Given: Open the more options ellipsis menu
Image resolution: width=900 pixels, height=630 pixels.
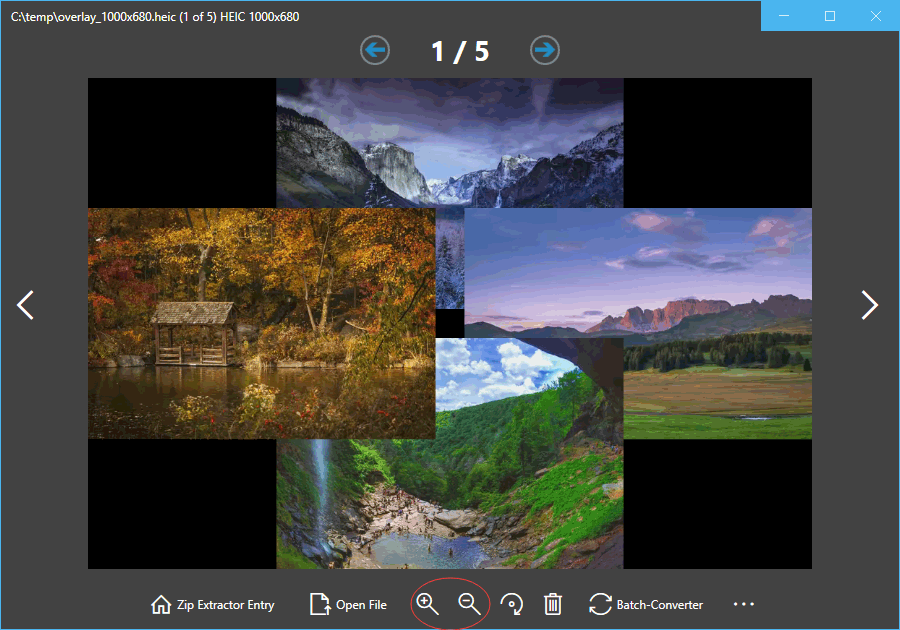Looking at the screenshot, I should click(744, 604).
